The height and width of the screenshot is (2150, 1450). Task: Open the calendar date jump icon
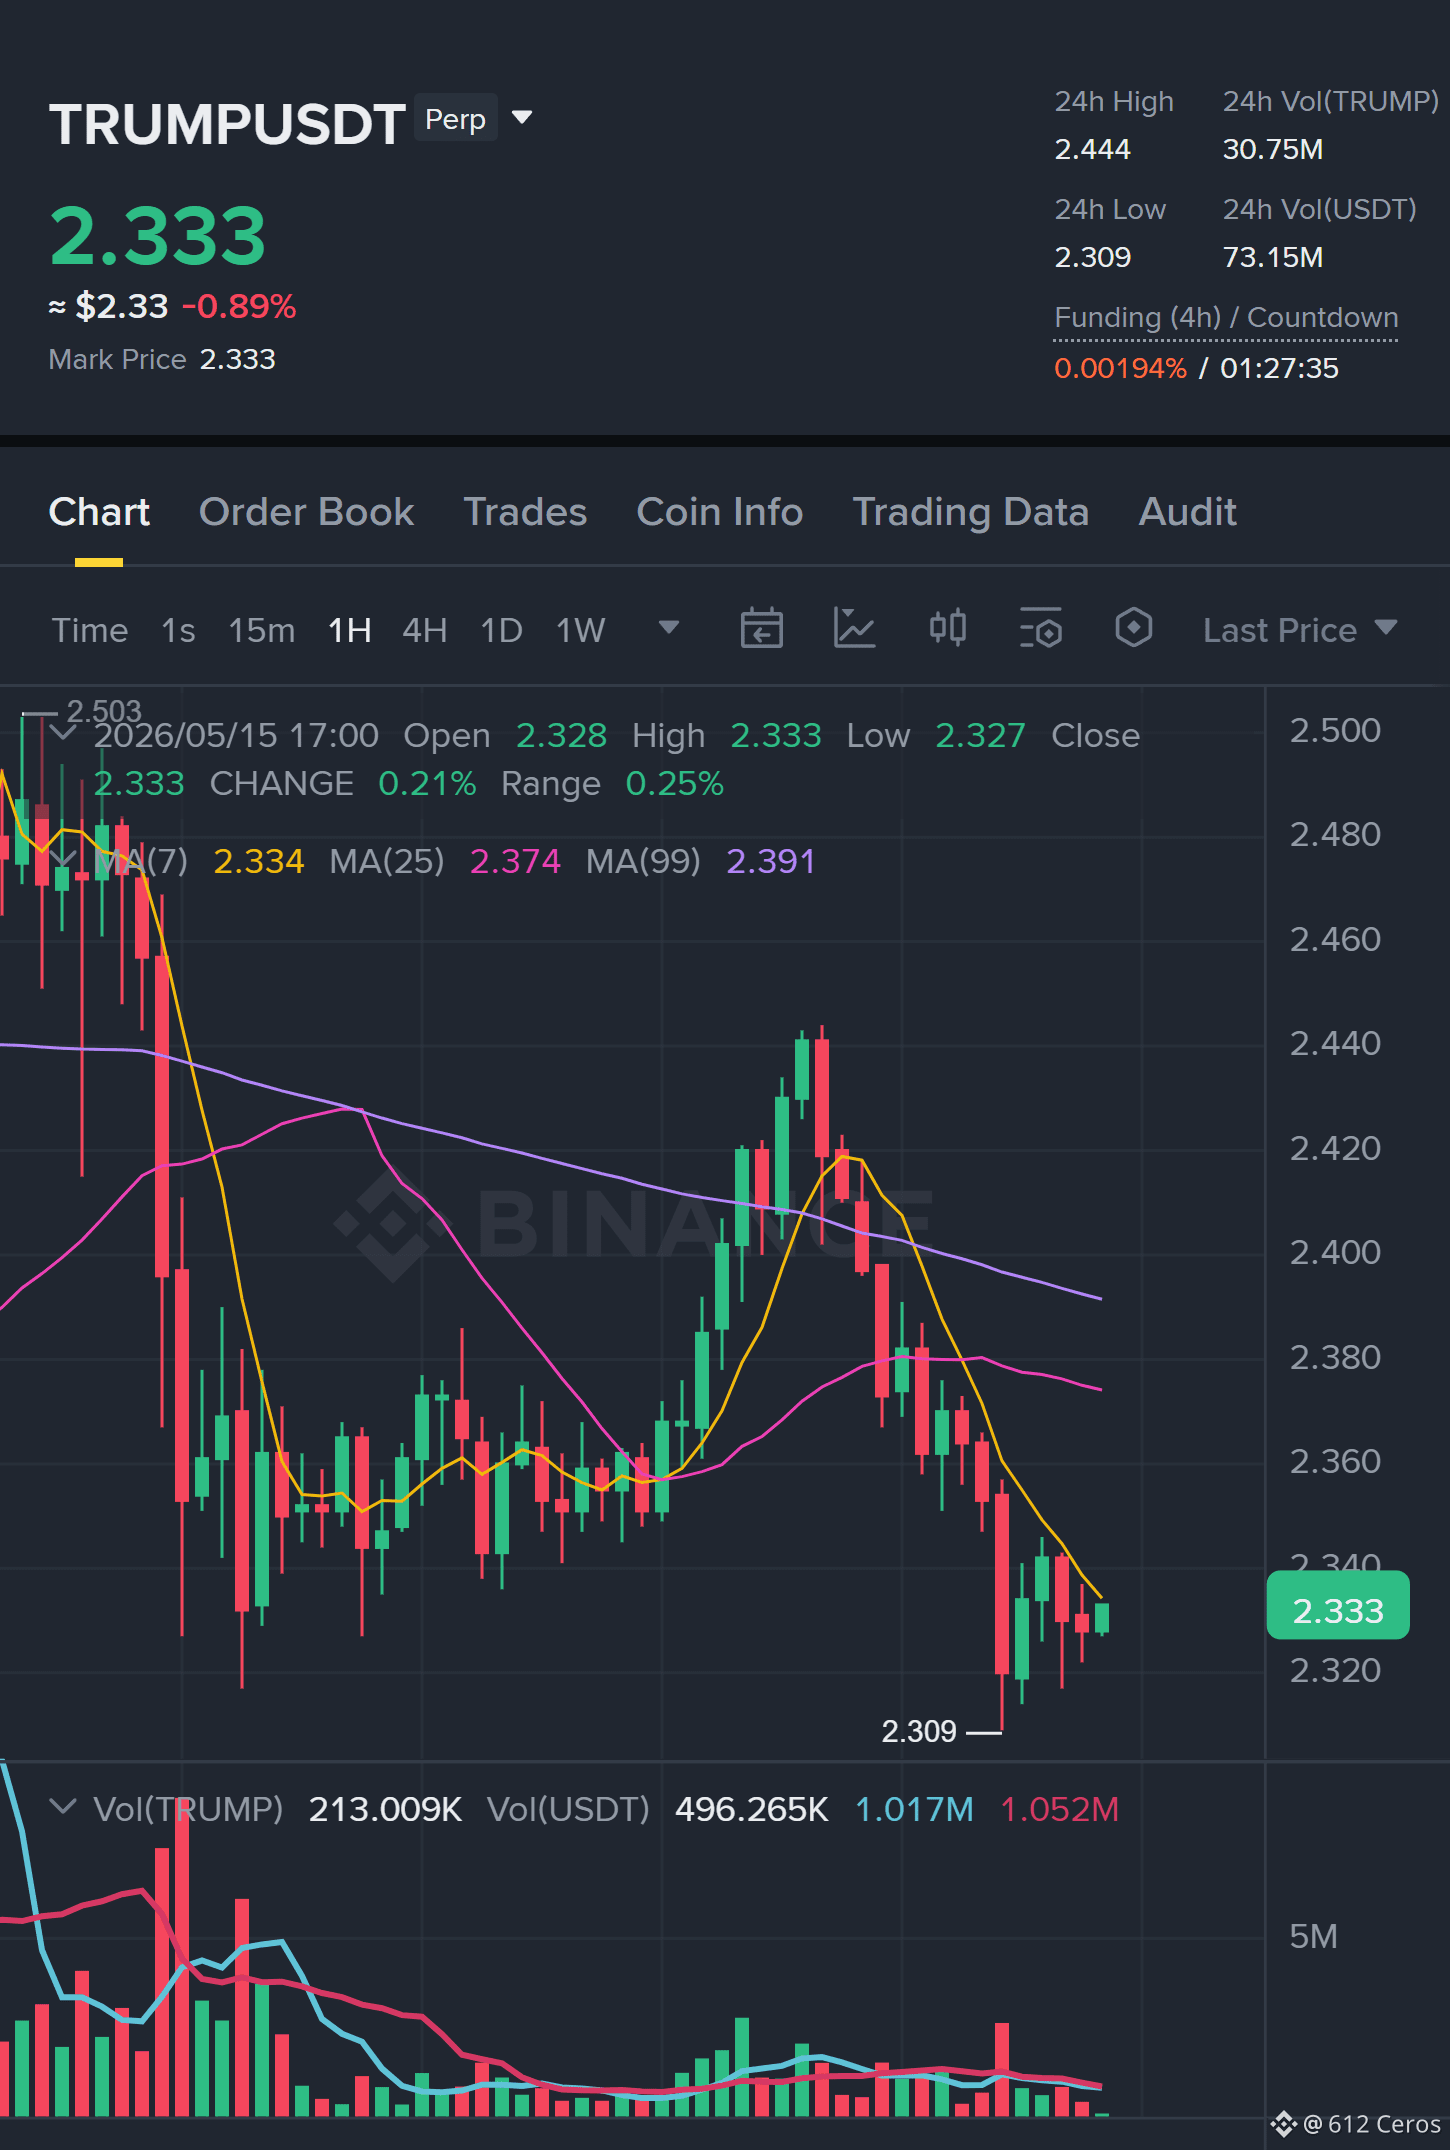coord(761,629)
